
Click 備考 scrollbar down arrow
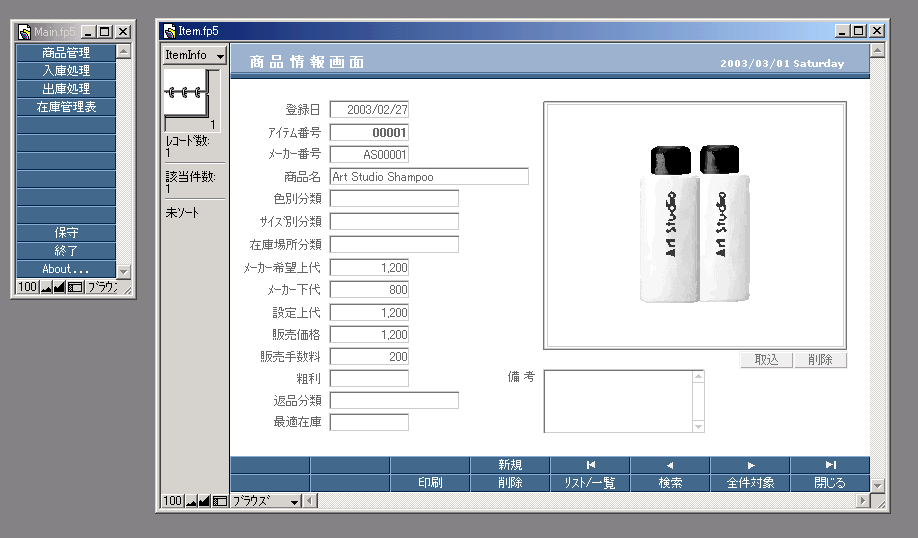[698, 426]
